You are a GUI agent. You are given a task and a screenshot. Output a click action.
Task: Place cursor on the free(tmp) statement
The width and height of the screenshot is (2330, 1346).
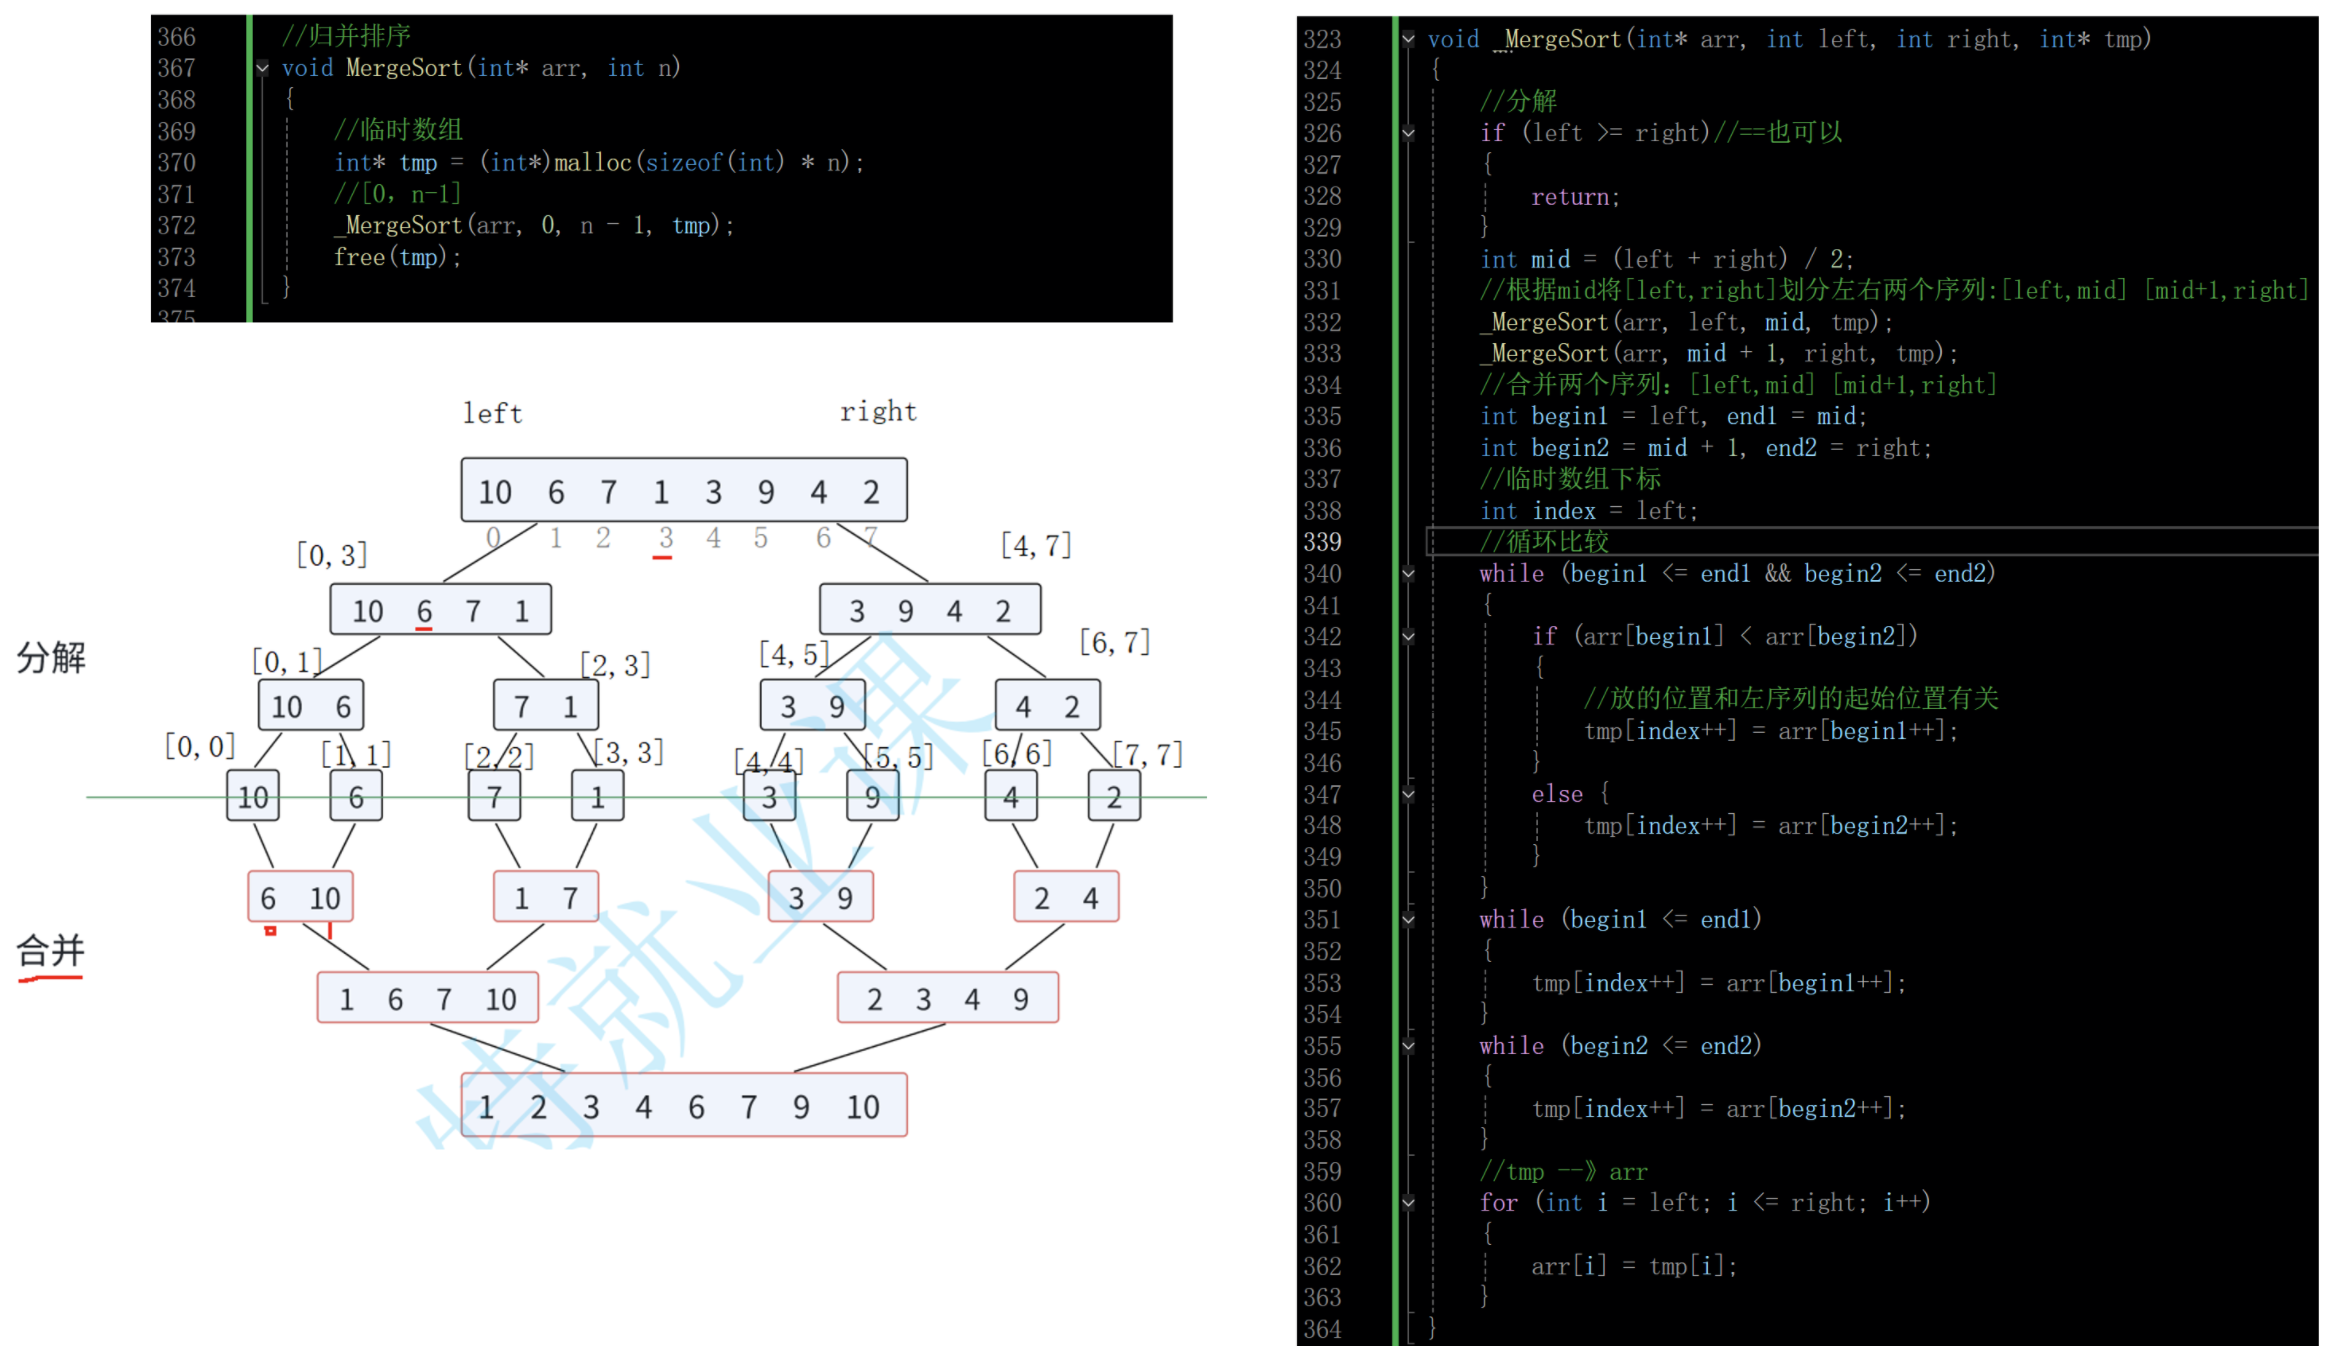397,258
